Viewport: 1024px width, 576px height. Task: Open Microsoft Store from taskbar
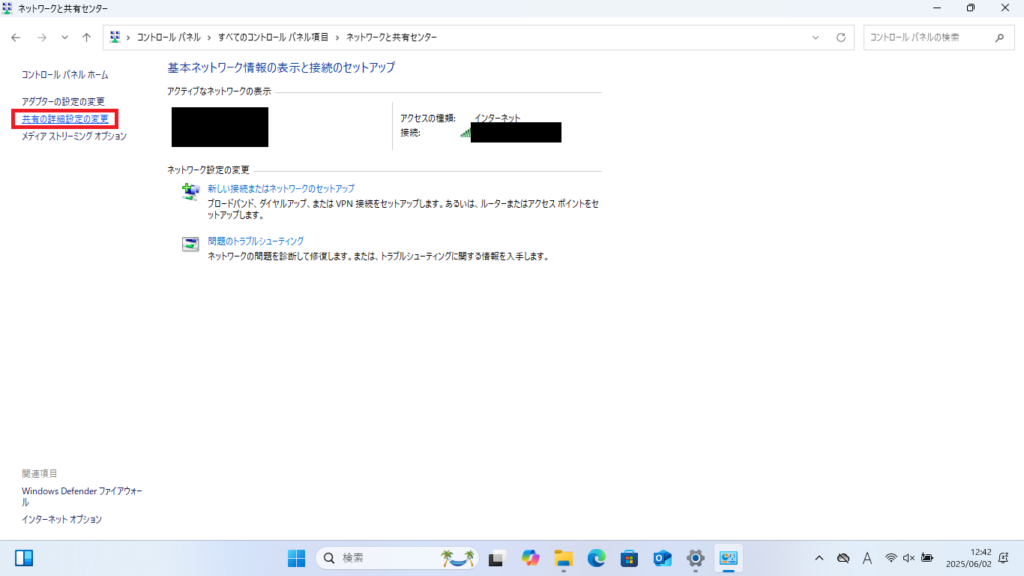(x=629, y=558)
